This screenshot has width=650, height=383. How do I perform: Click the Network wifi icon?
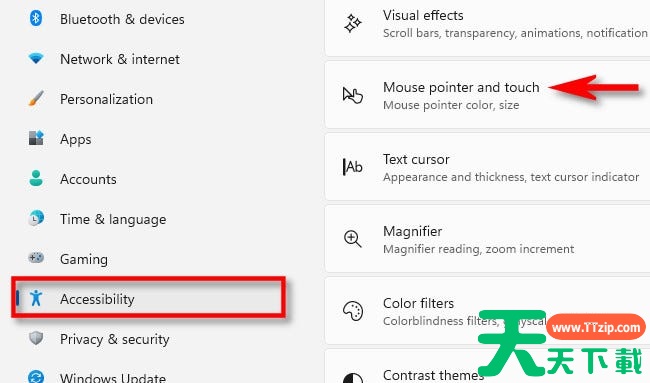[36, 58]
